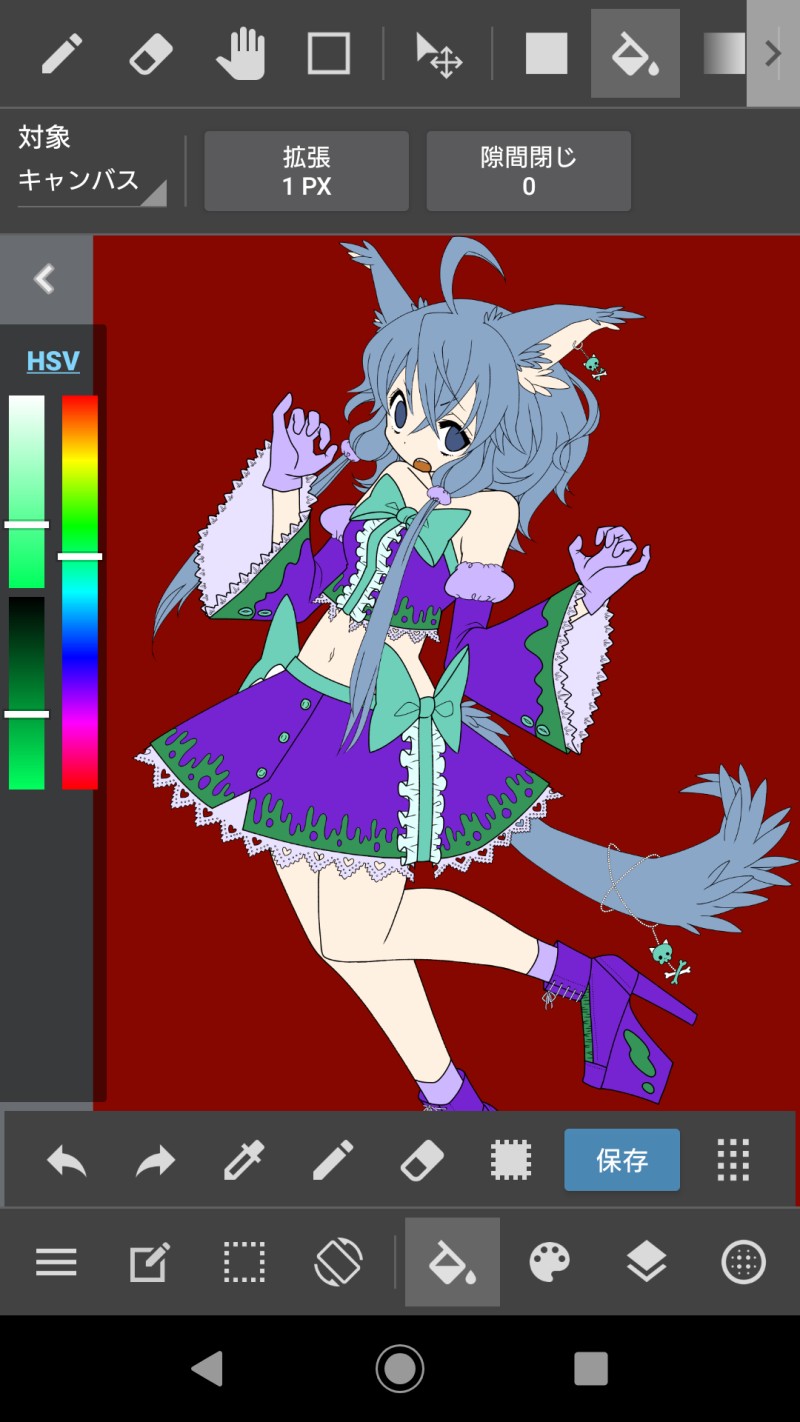This screenshot has height=1422, width=800.
Task: Open the dashed selection menu
Action: pos(244,1262)
